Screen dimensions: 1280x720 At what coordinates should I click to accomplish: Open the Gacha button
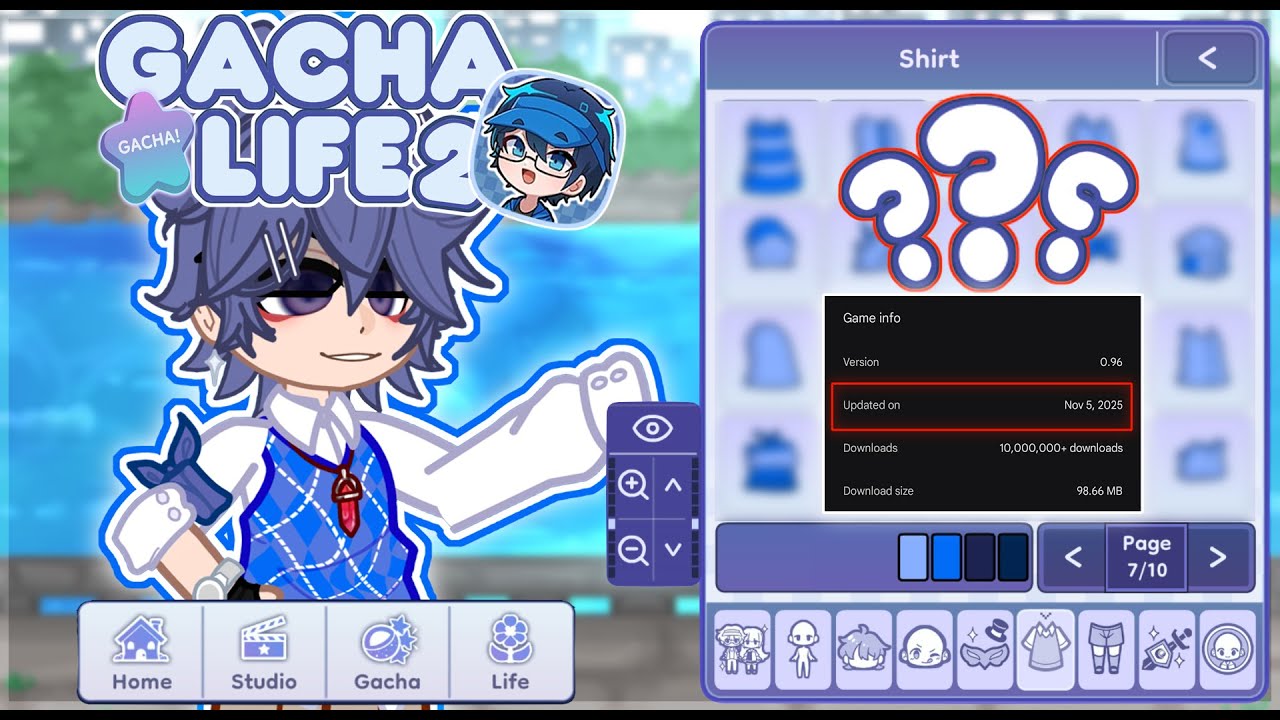[388, 652]
